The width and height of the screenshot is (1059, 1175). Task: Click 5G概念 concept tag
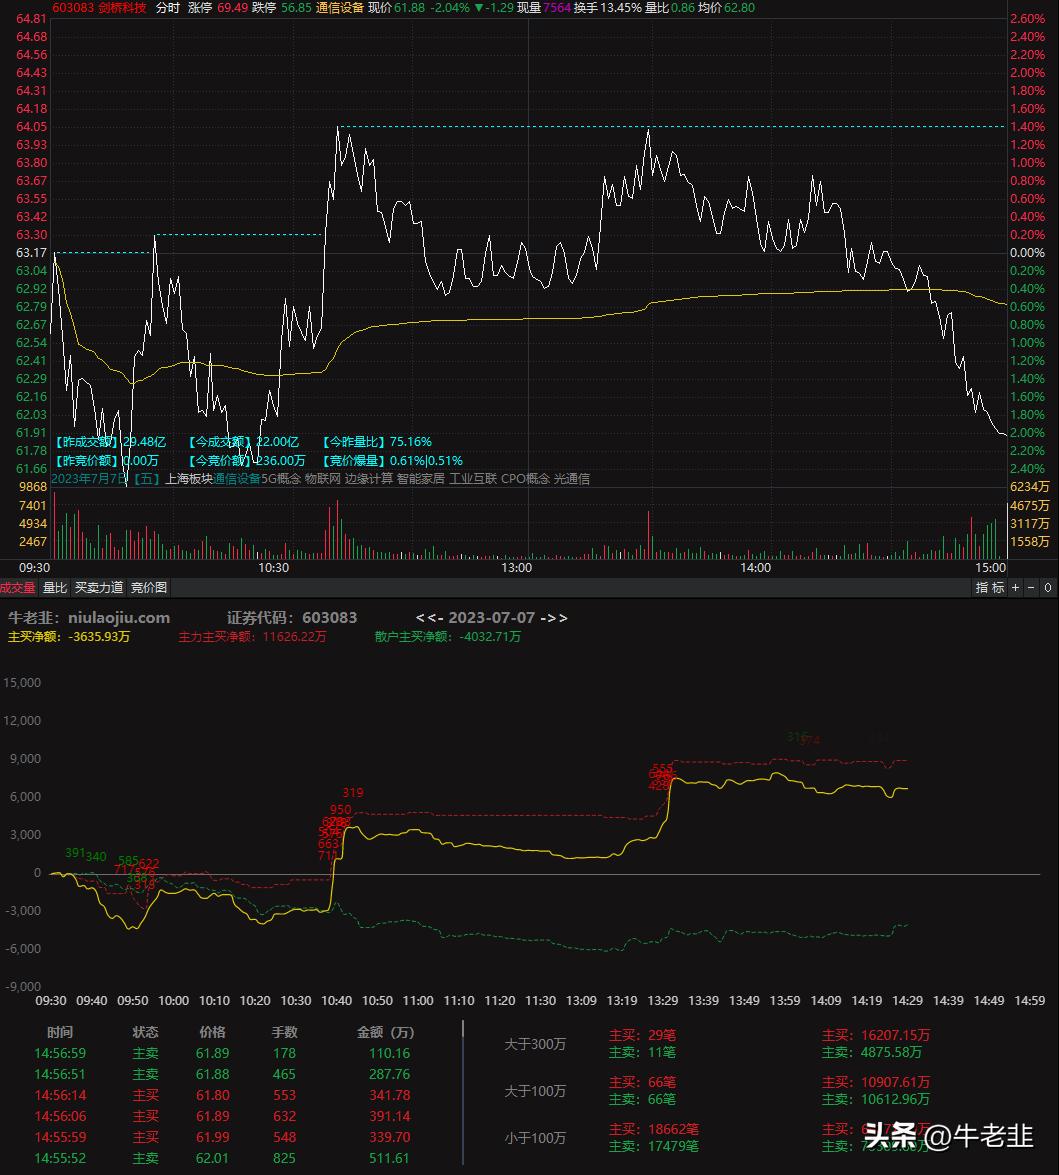tap(280, 478)
